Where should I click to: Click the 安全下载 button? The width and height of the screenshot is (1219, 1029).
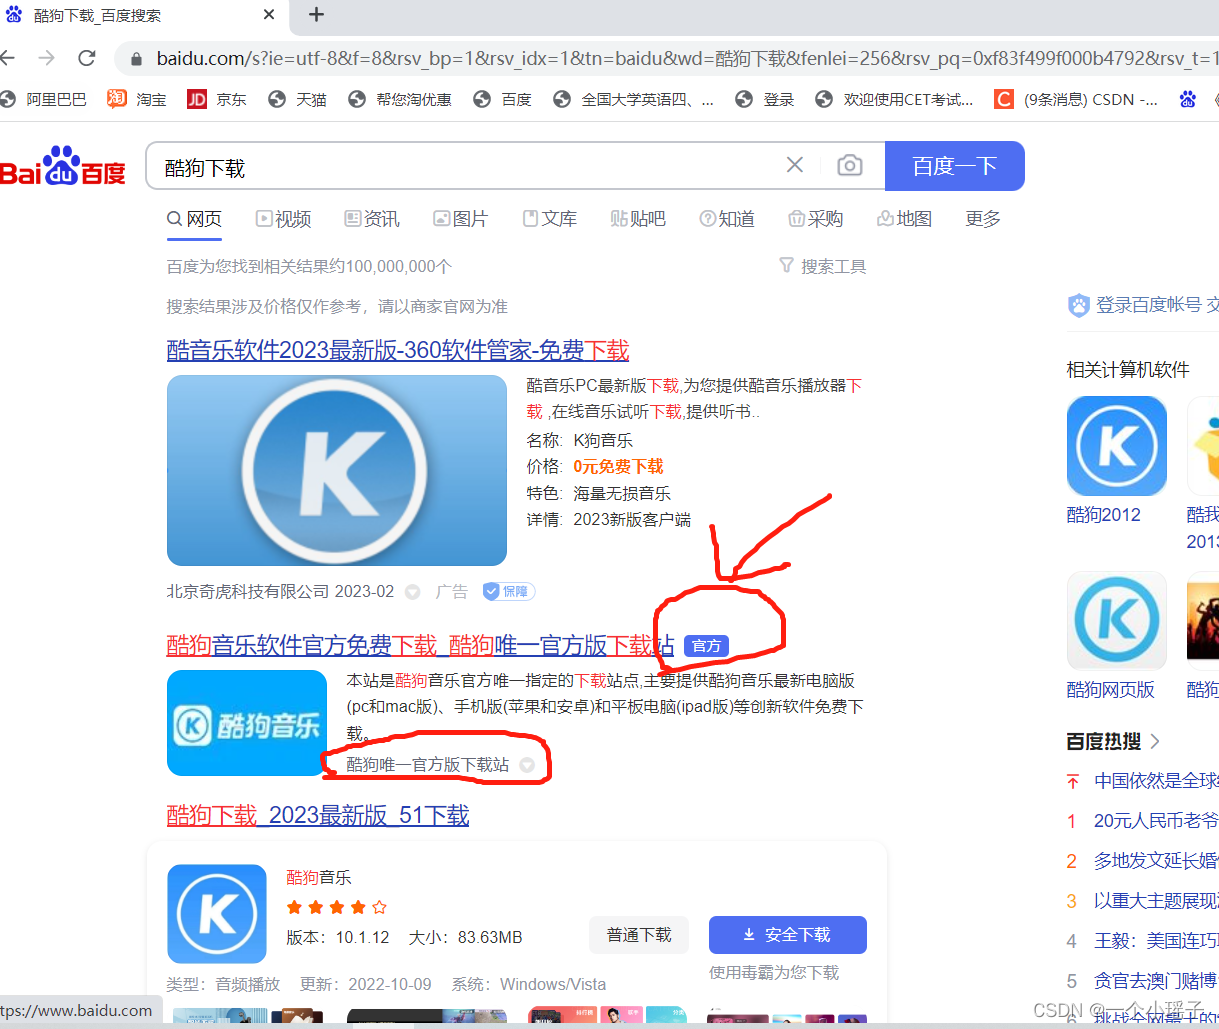(788, 934)
